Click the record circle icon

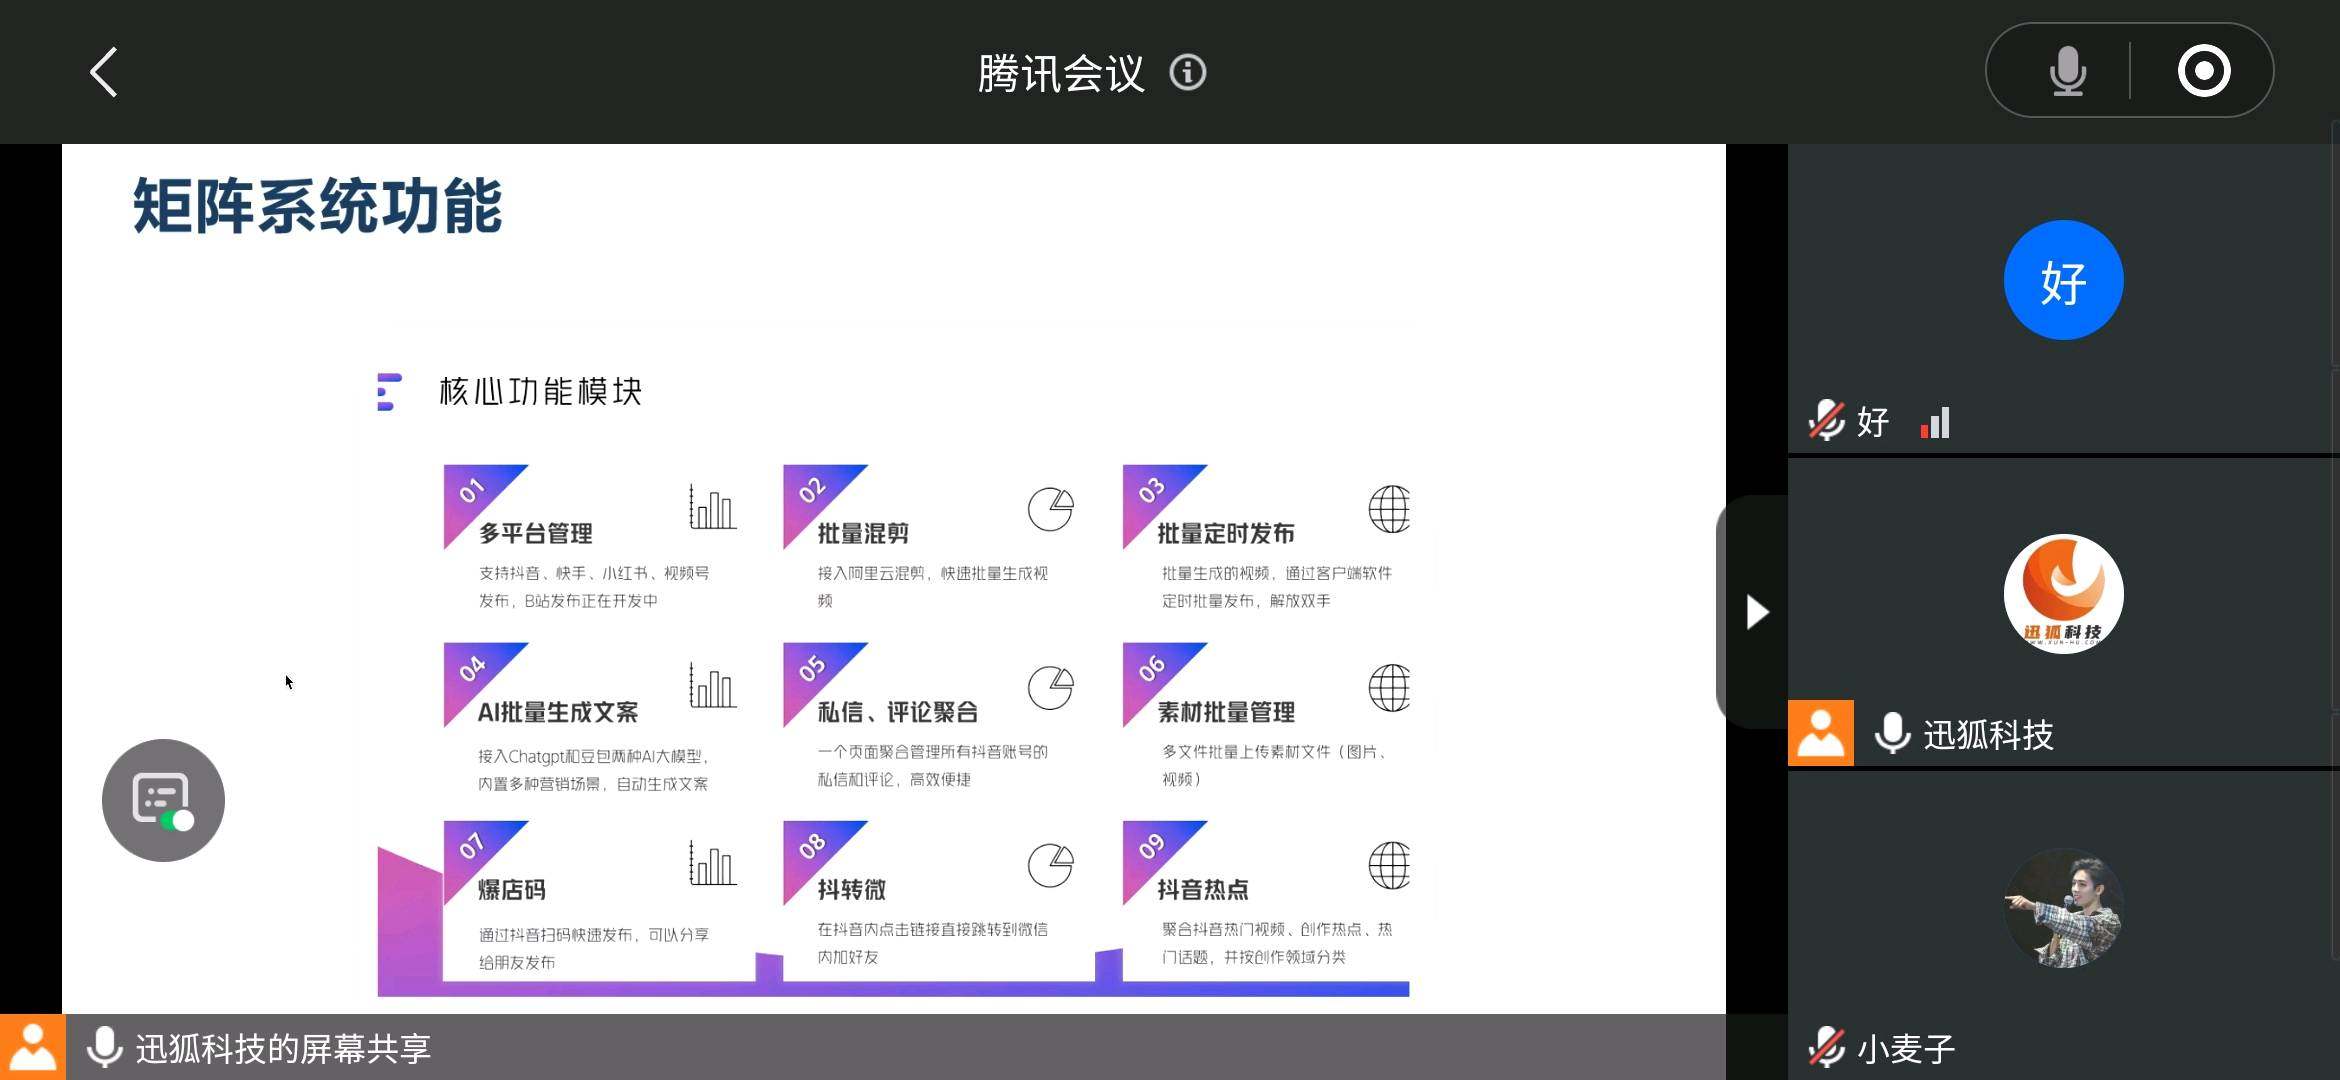[x=2204, y=71]
